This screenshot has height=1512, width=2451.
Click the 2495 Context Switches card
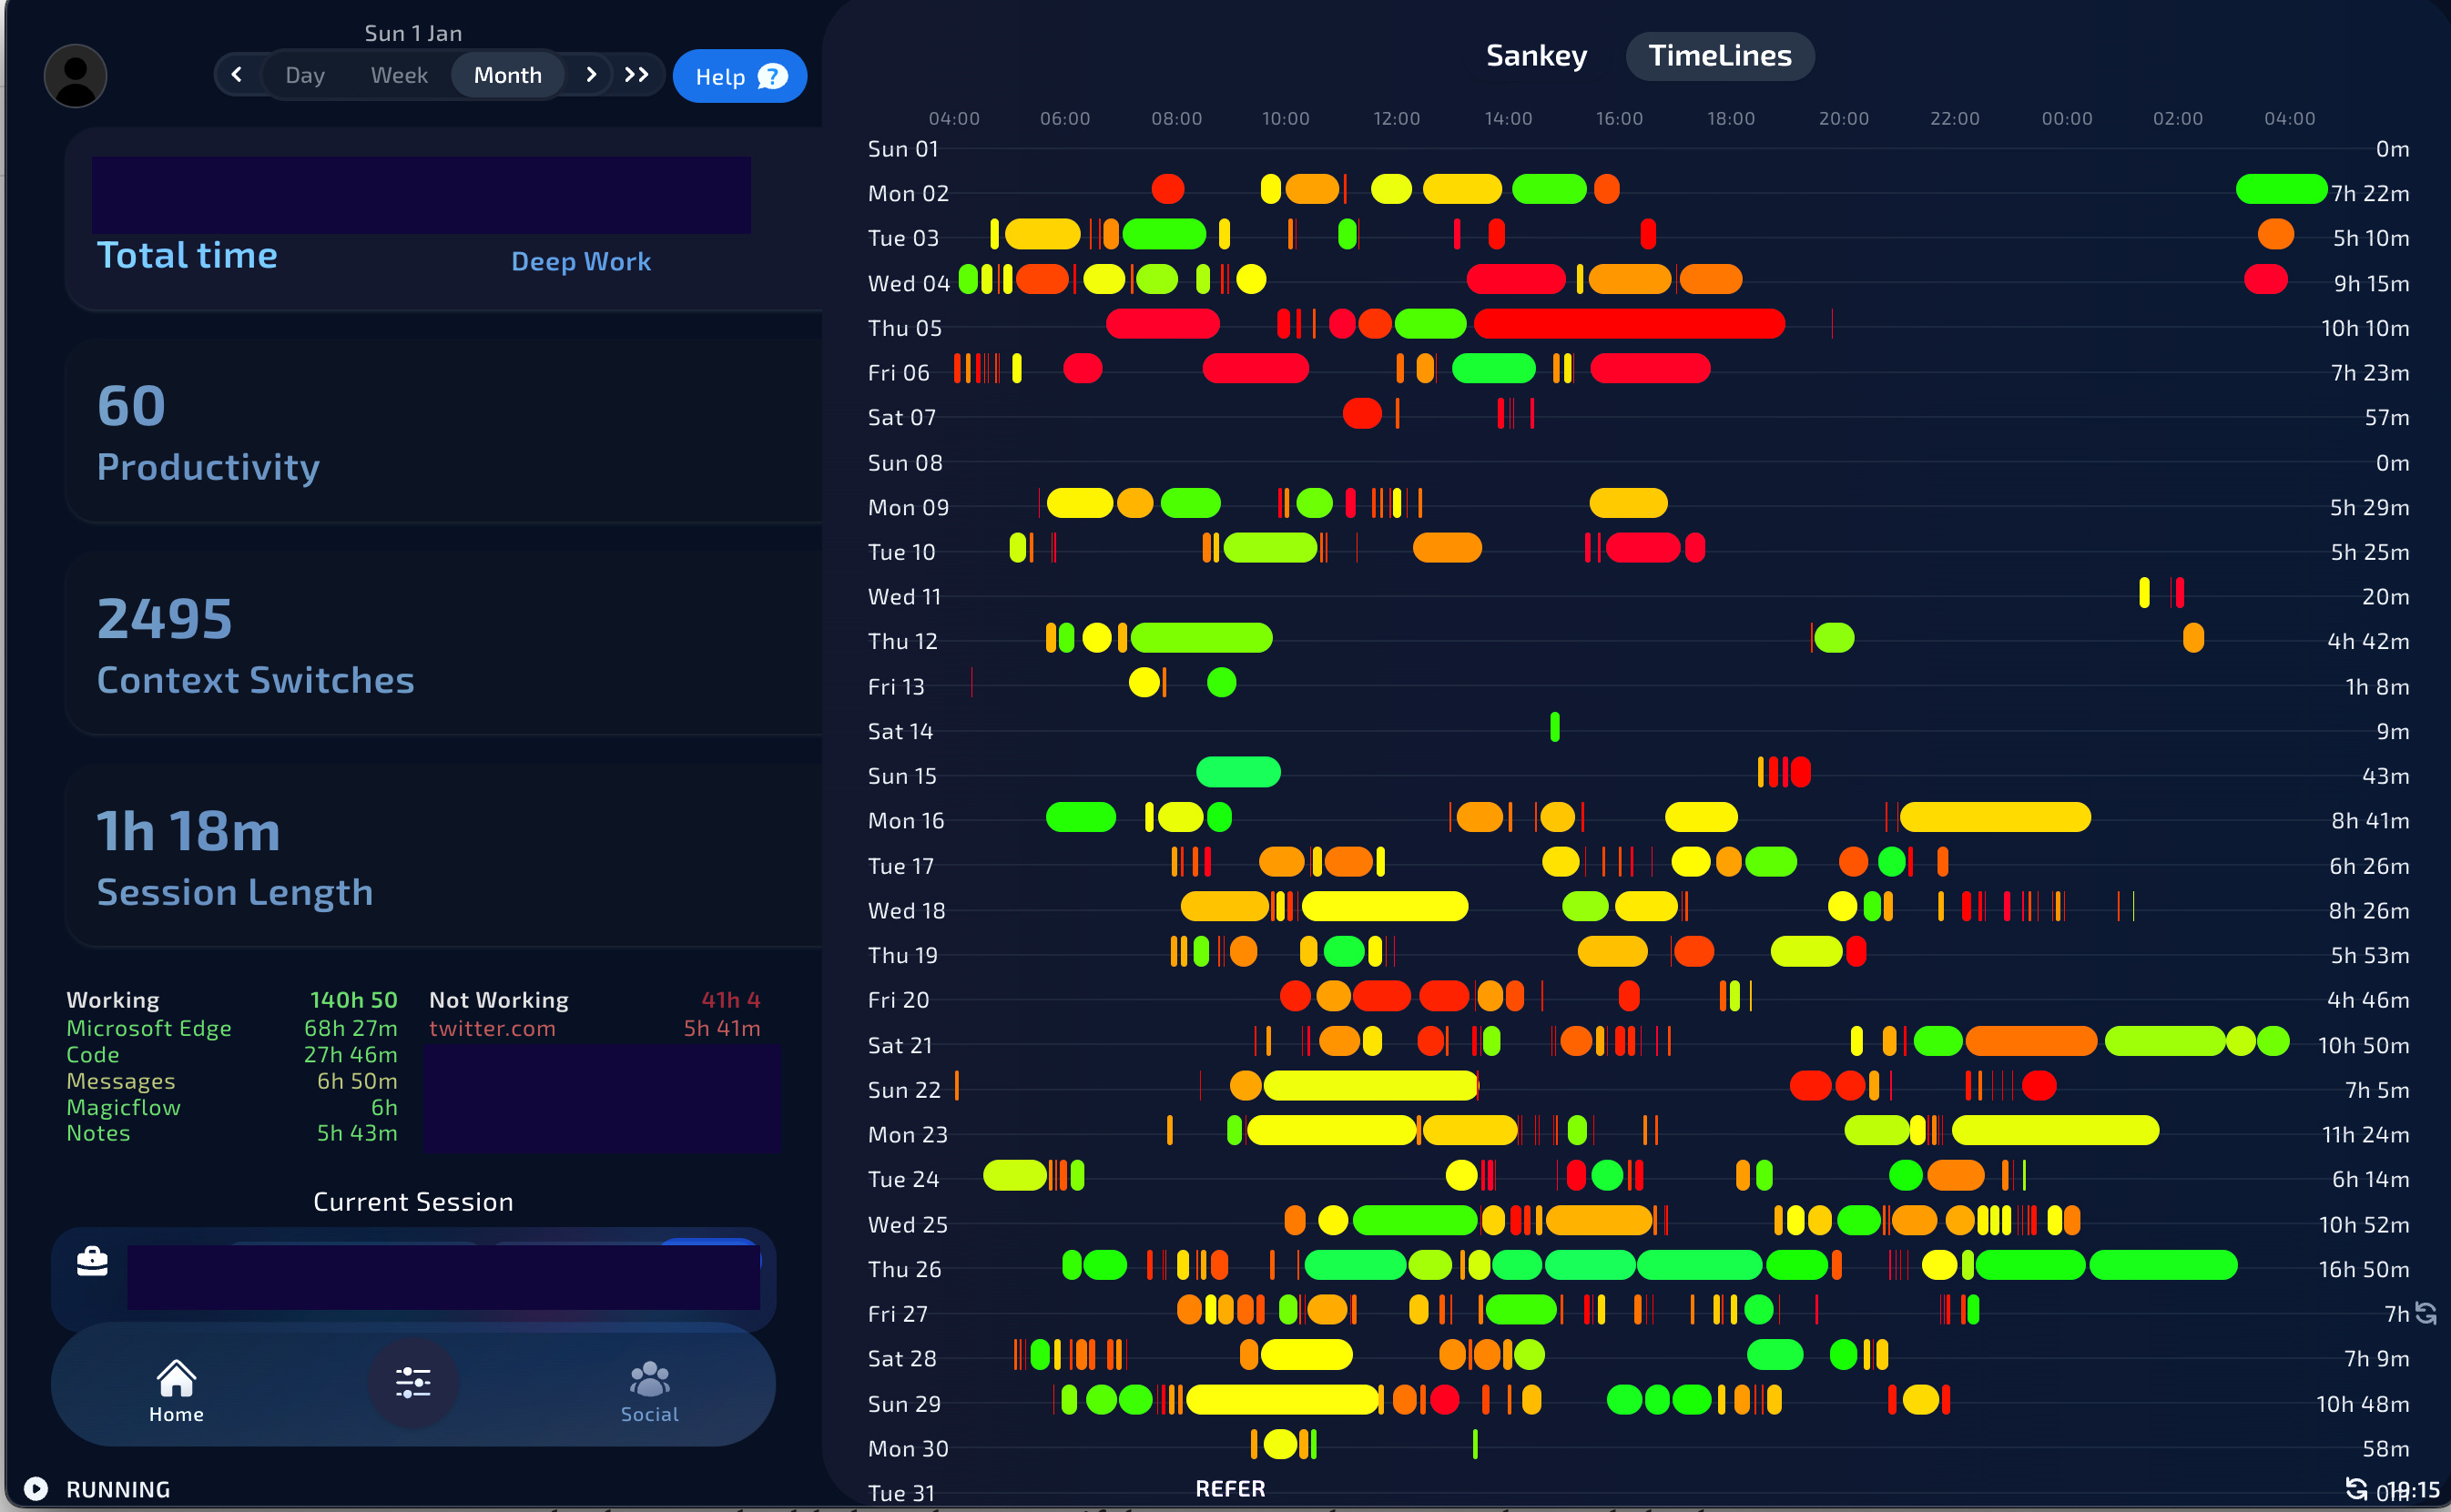tap(445, 644)
